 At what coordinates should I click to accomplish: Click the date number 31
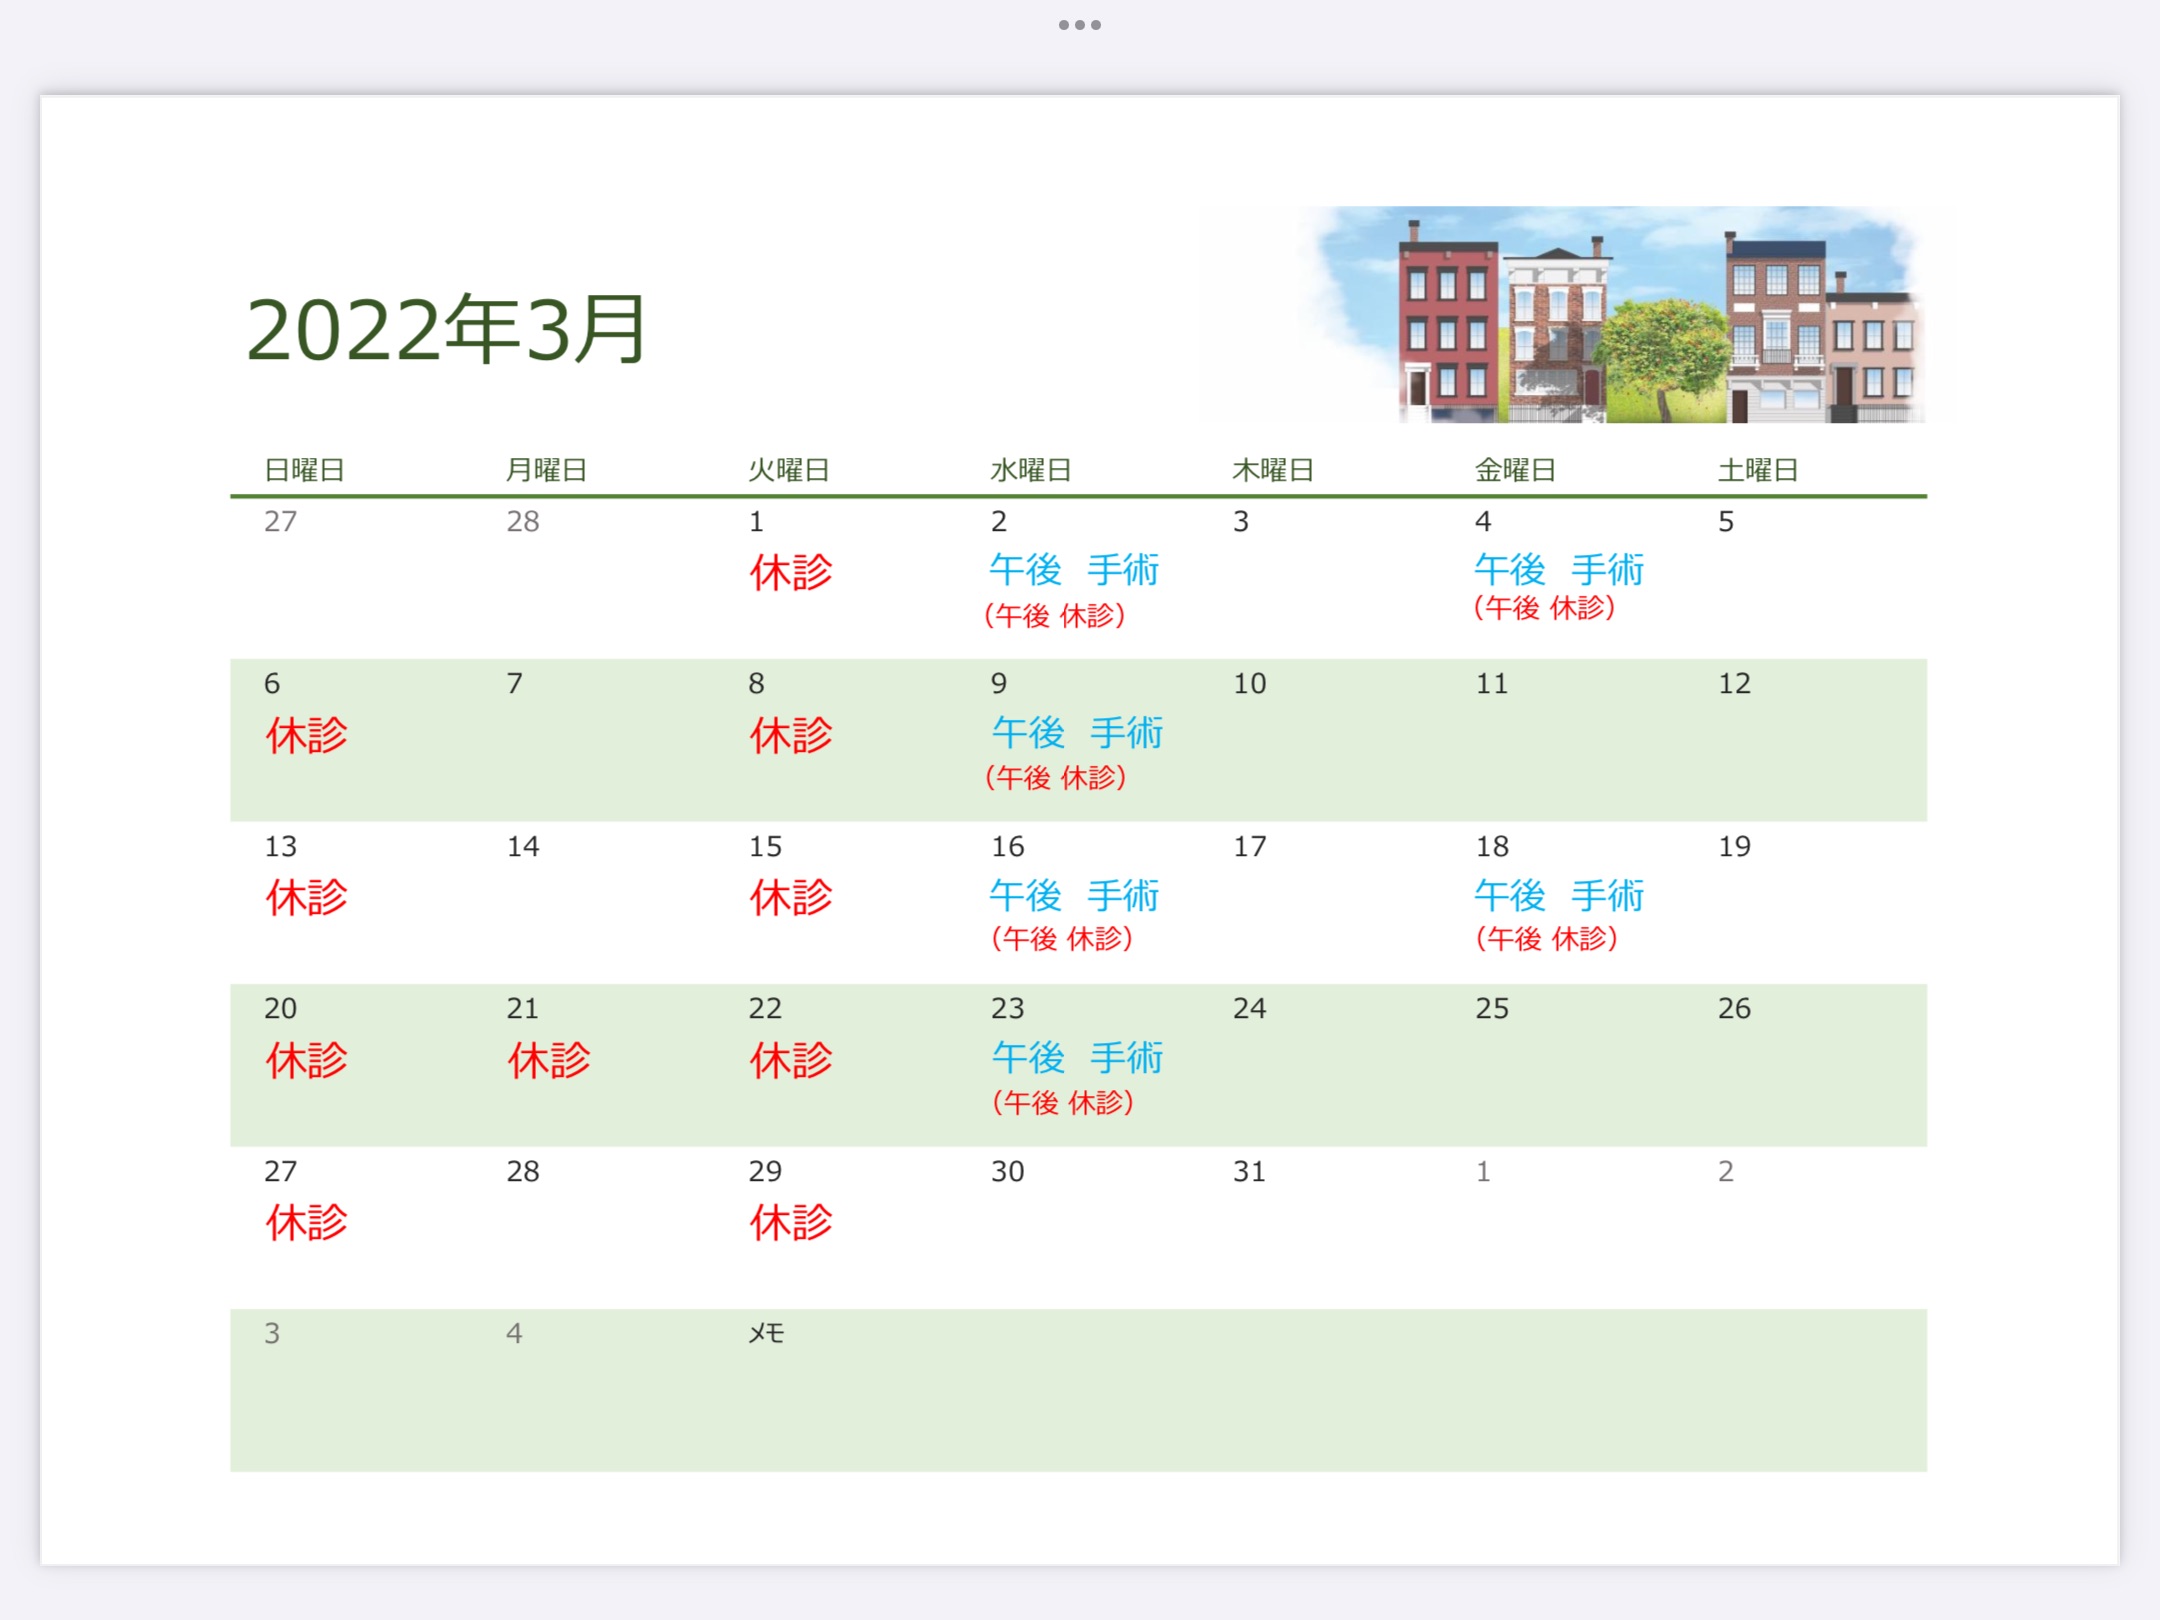(1250, 1171)
